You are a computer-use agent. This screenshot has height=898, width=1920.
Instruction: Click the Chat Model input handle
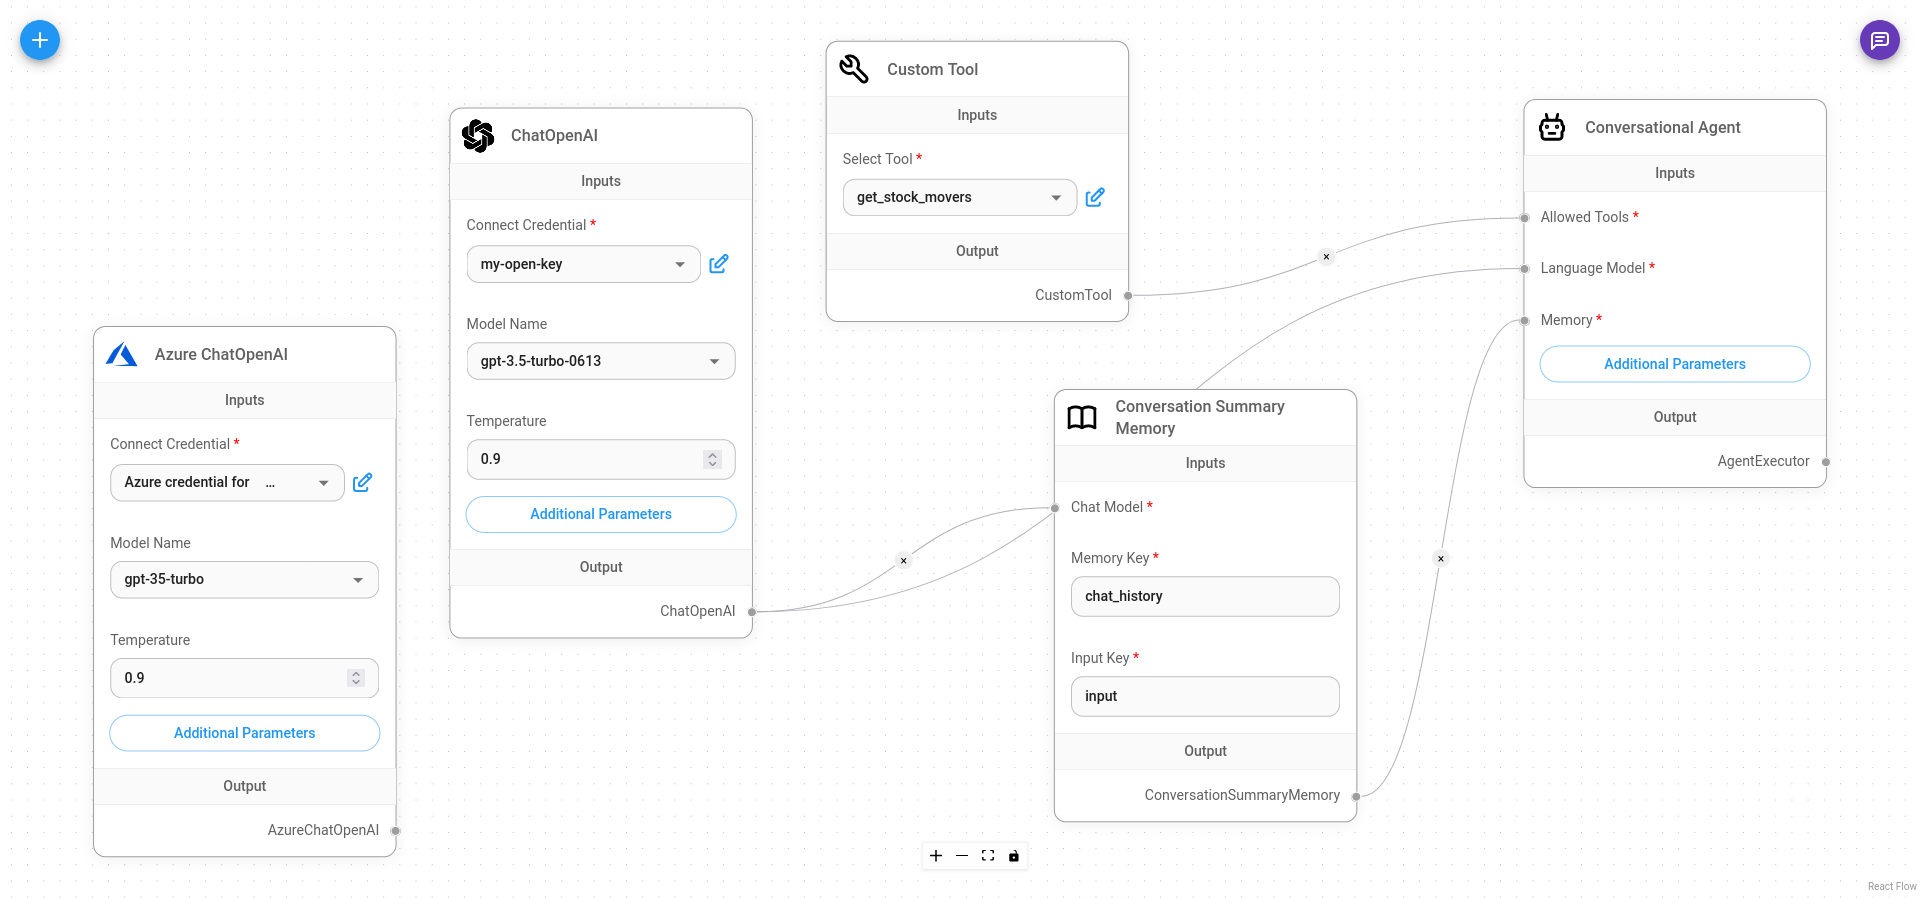pyautogui.click(x=1055, y=508)
